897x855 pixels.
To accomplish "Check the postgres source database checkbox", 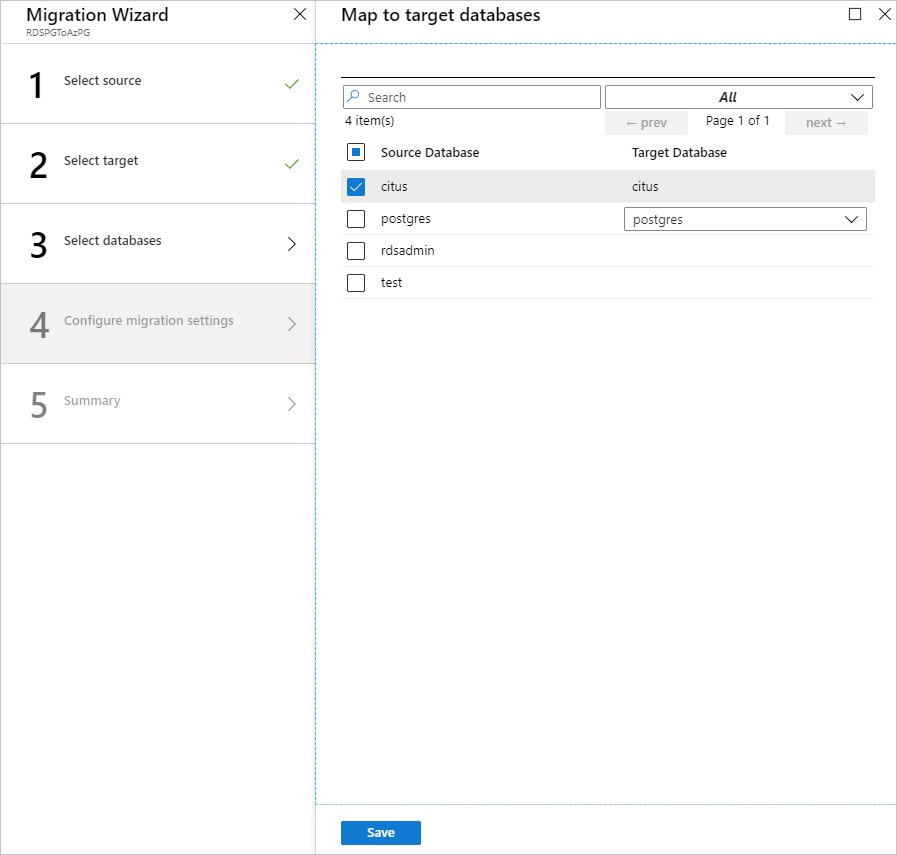I will 356,219.
